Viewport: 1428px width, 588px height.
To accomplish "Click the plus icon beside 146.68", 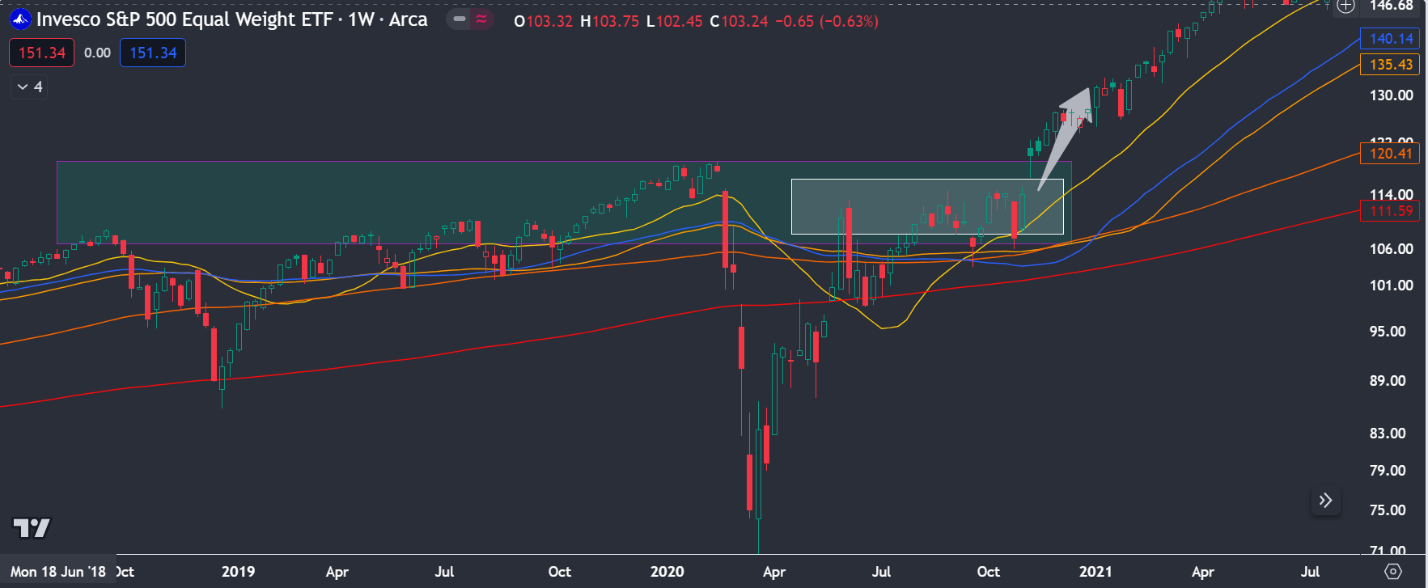I will pos(1346,6).
